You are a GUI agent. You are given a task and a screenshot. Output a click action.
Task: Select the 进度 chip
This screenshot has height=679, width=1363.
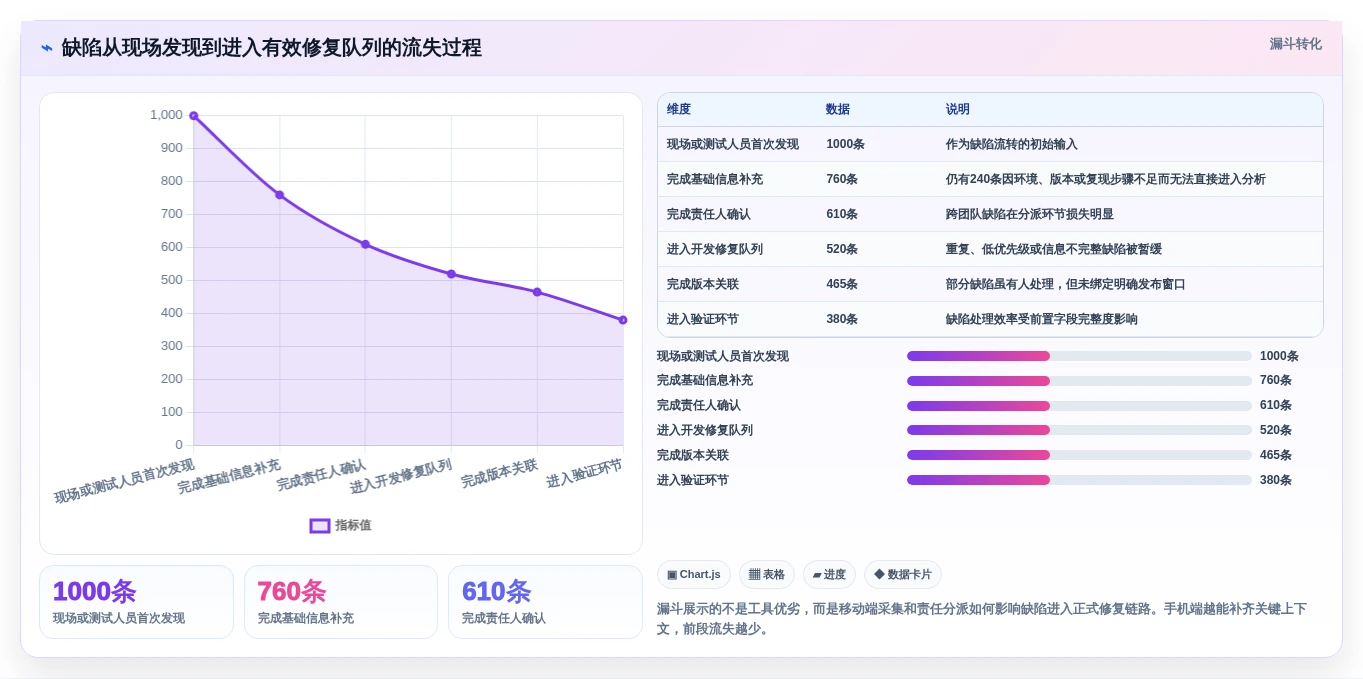[x=829, y=574]
